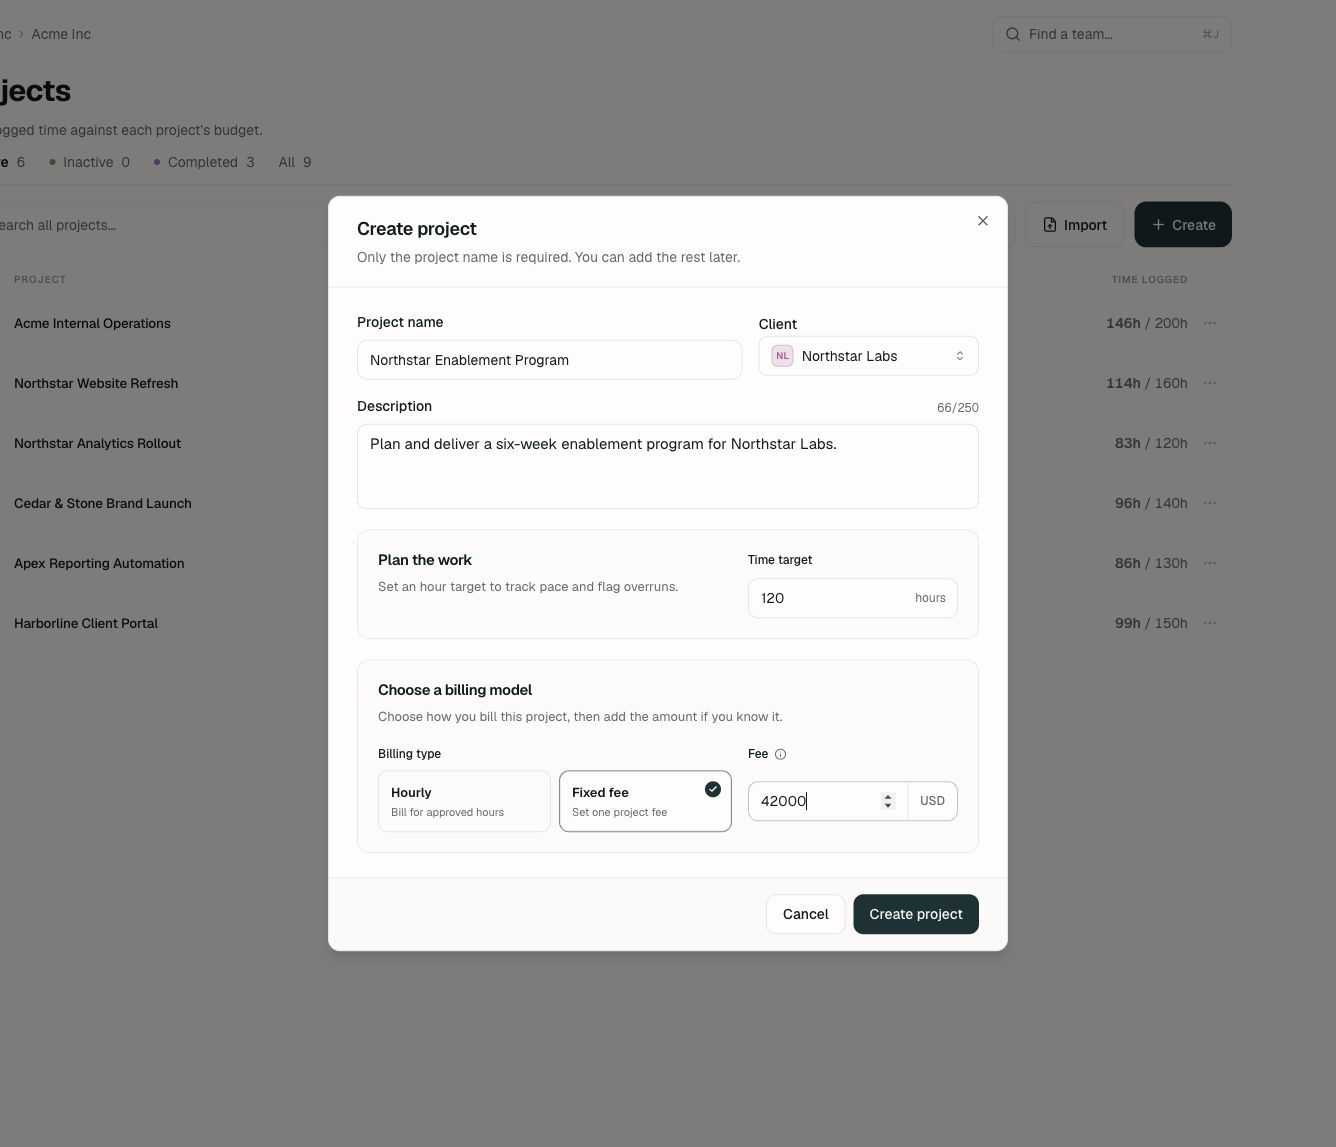1336x1147 pixels.
Task: Open the Apex Reporting Automation project
Action: pyautogui.click(x=99, y=563)
